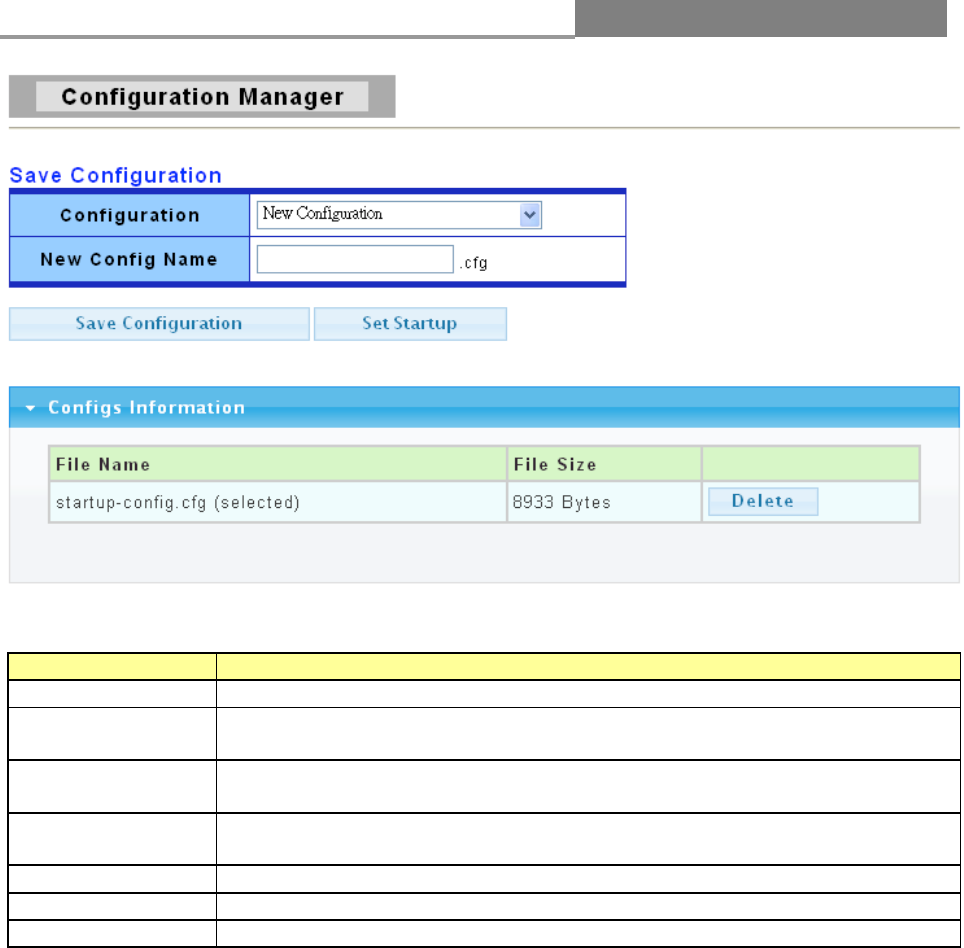Select the startup-config.cfg (selected) entry
The width and height of the screenshot is (964, 948).
[x=178, y=502]
